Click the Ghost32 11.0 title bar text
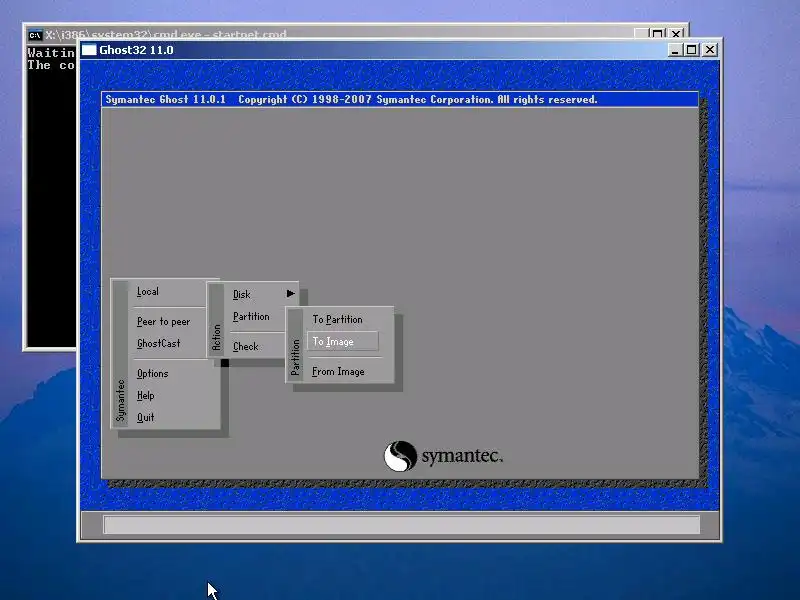800x600 pixels. 136,50
